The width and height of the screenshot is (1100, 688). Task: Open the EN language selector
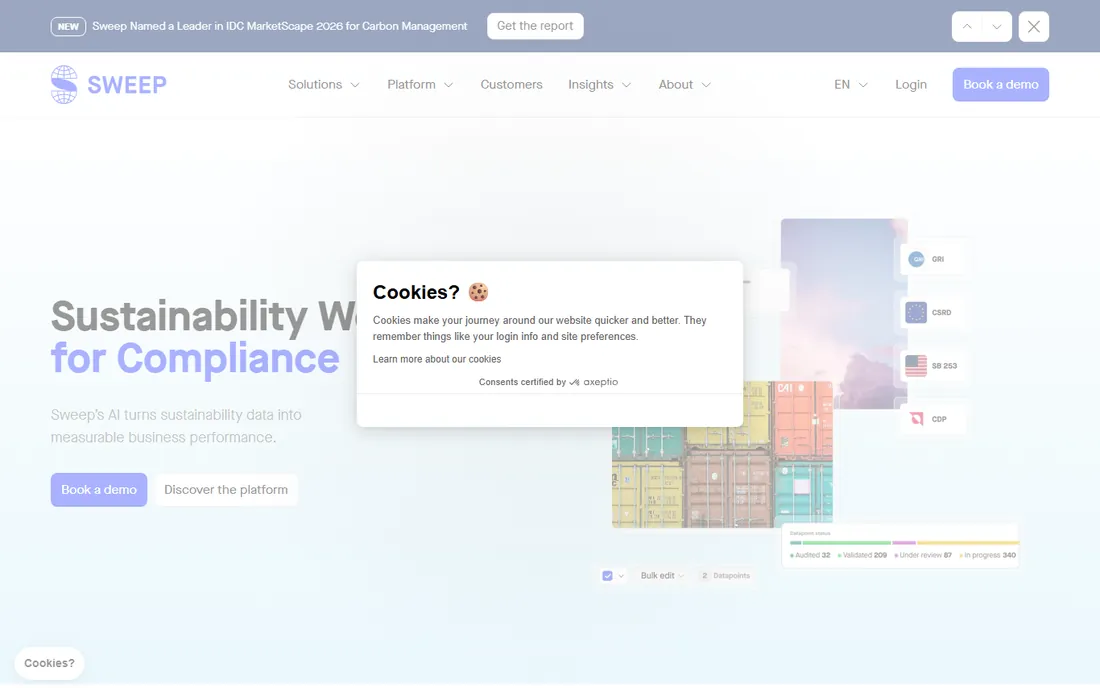click(x=851, y=84)
